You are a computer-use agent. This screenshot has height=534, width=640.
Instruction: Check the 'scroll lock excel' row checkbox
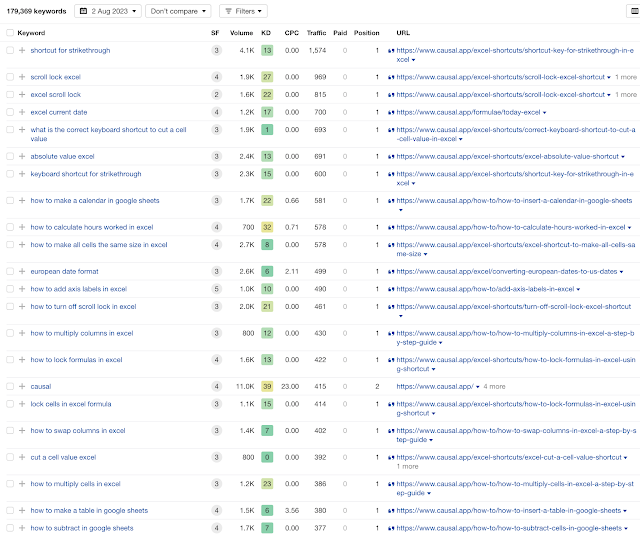coord(10,77)
